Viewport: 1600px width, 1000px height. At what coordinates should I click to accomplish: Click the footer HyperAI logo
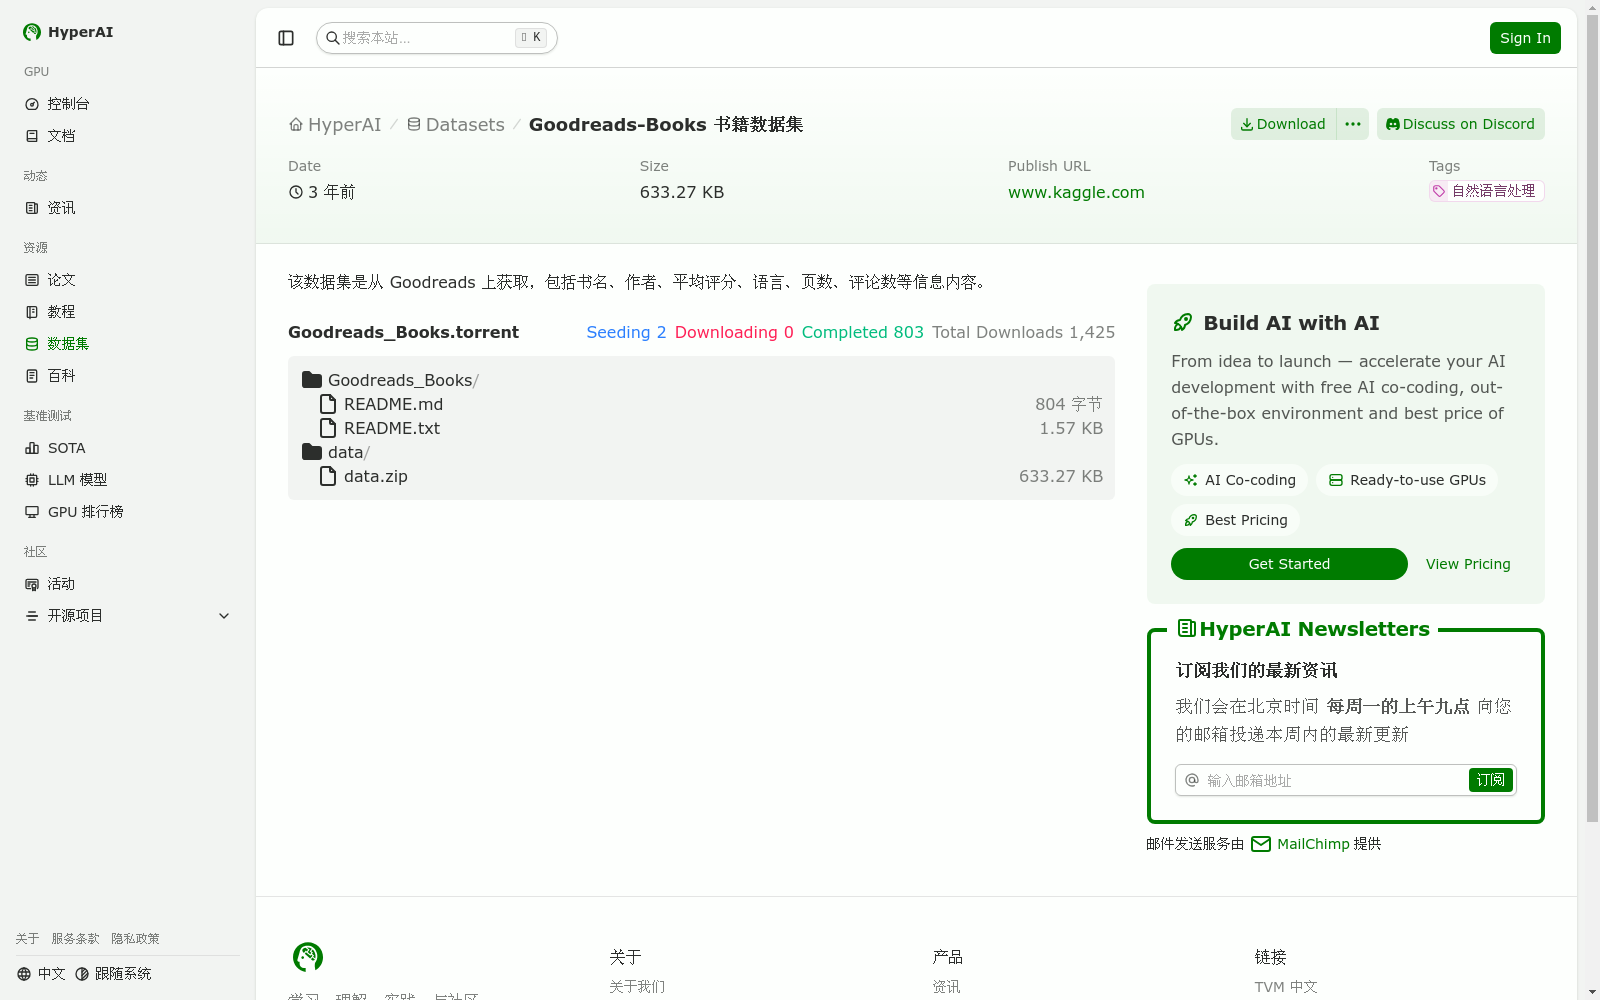[308, 957]
